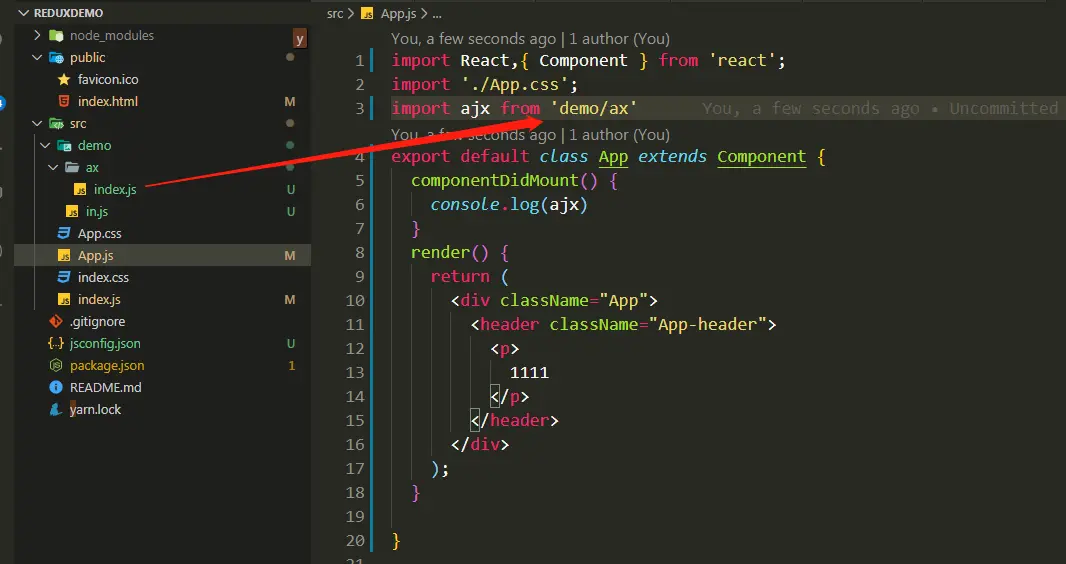Click the Node icon of package.json
The width and height of the screenshot is (1066, 564).
(56, 366)
